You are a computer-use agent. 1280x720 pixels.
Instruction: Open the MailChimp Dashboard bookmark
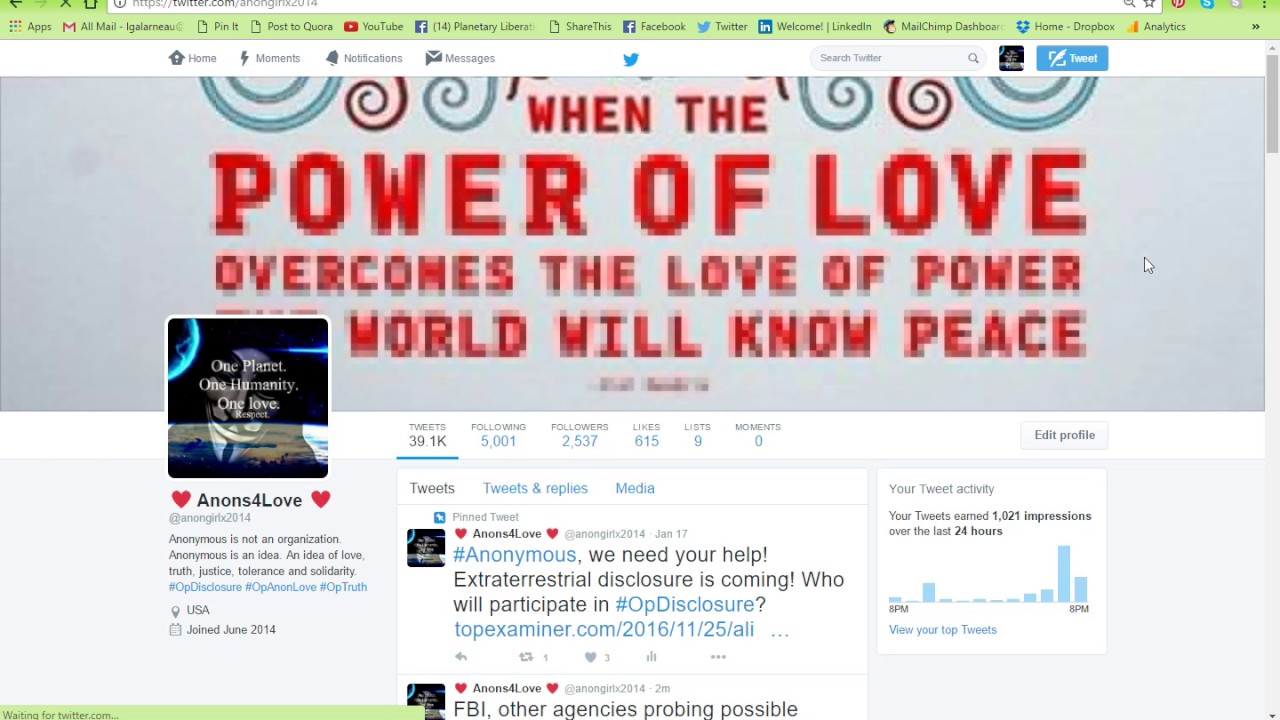943,27
